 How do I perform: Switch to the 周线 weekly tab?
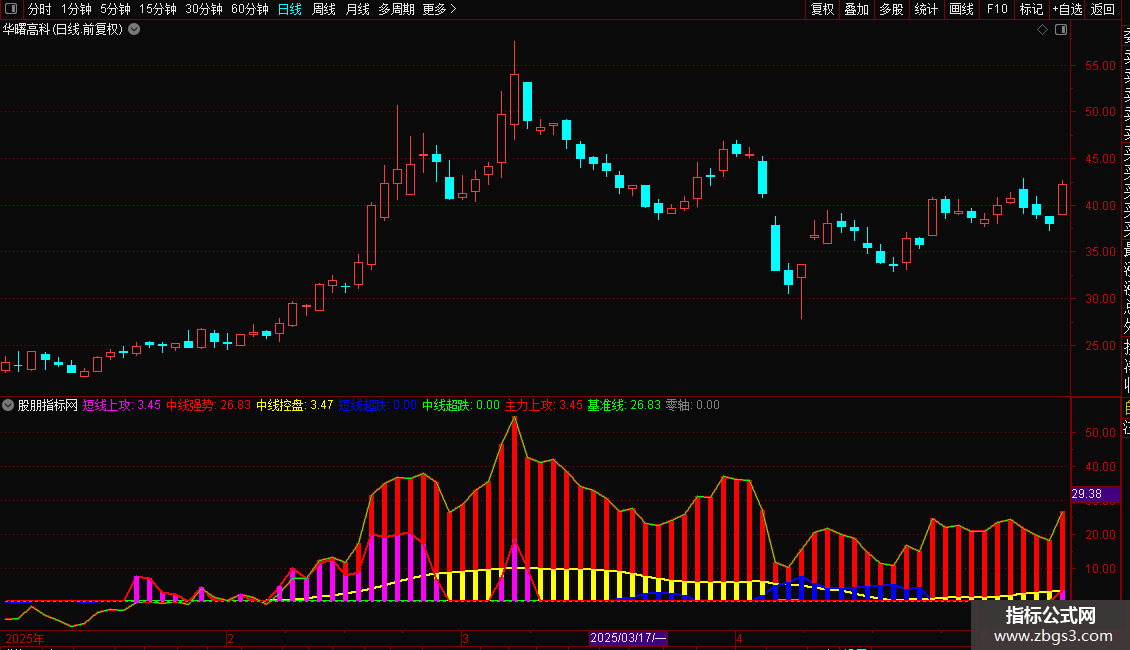pyautogui.click(x=324, y=9)
